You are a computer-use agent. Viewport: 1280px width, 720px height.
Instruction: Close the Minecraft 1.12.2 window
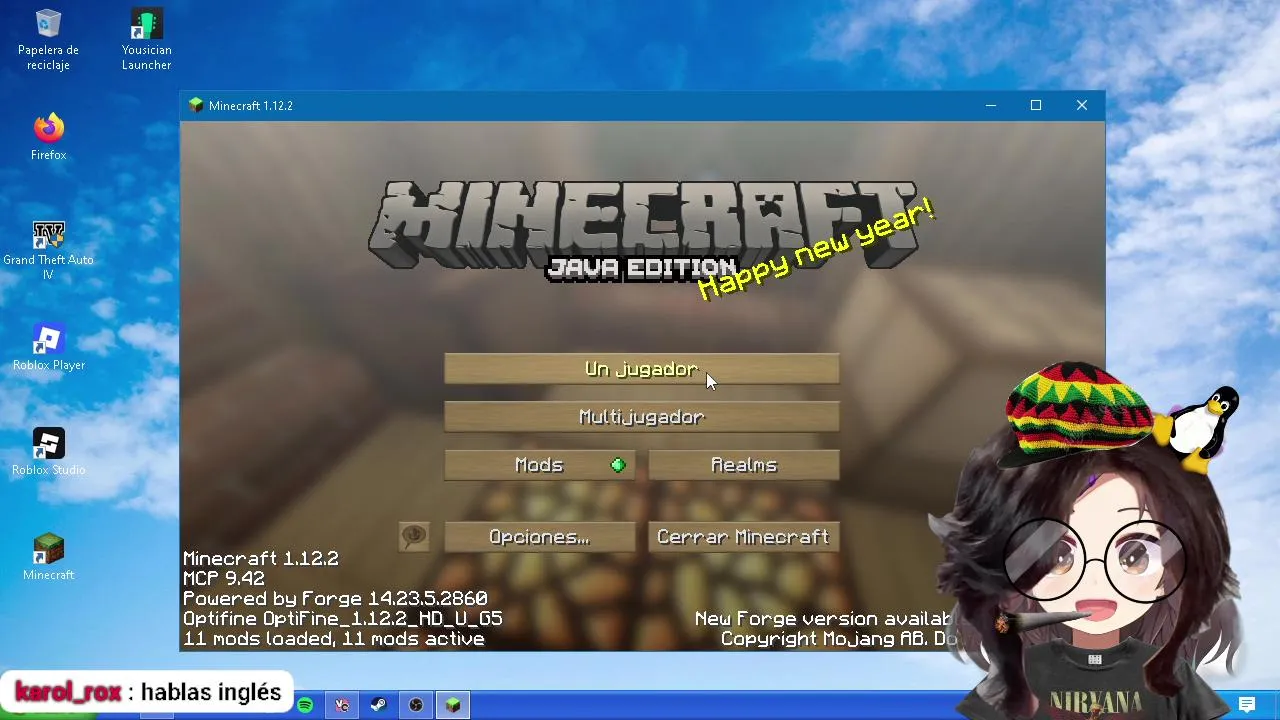tap(1082, 105)
